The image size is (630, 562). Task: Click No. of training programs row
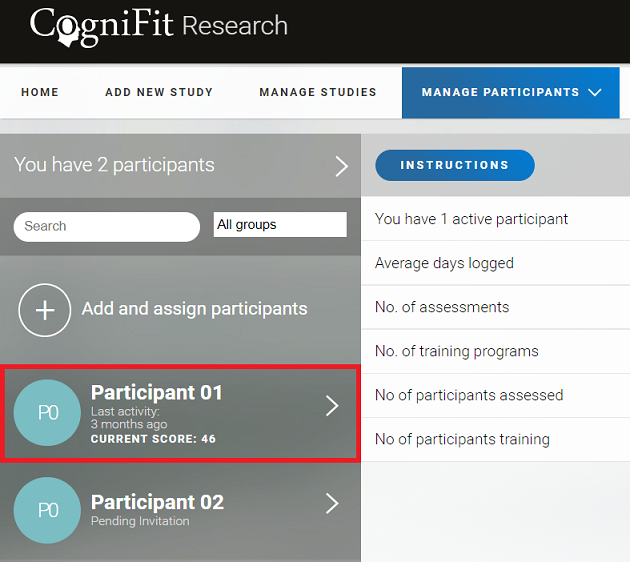(456, 351)
